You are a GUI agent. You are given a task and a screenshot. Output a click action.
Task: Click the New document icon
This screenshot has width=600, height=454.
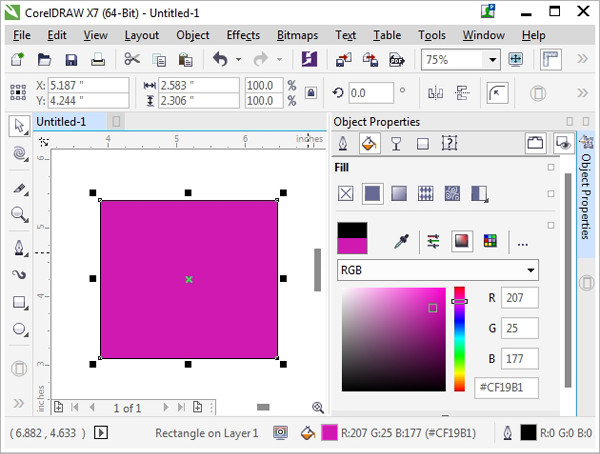coord(18,60)
